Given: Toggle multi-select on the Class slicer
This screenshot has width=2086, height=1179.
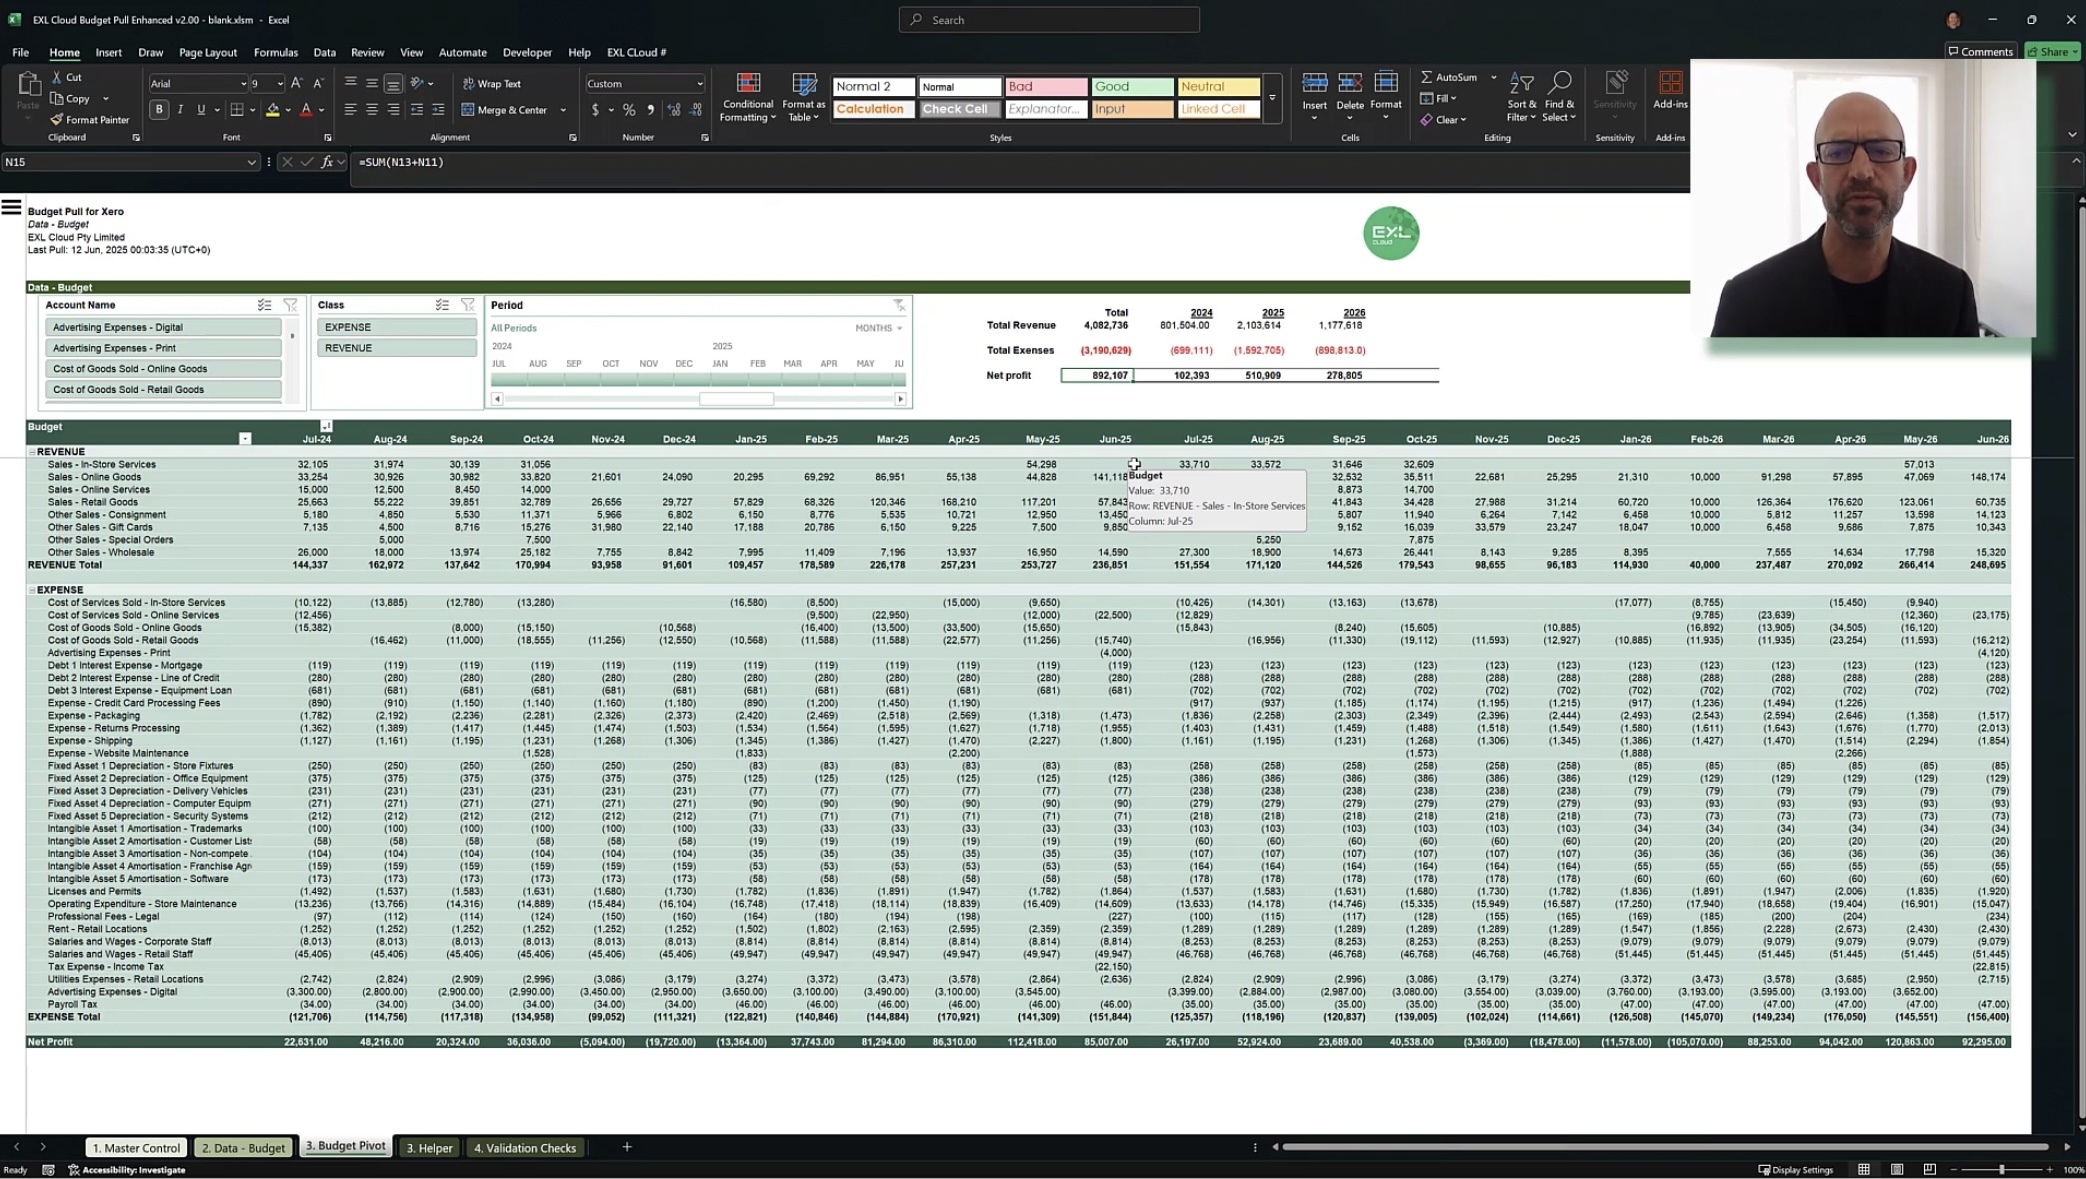Looking at the screenshot, I should tap(442, 305).
